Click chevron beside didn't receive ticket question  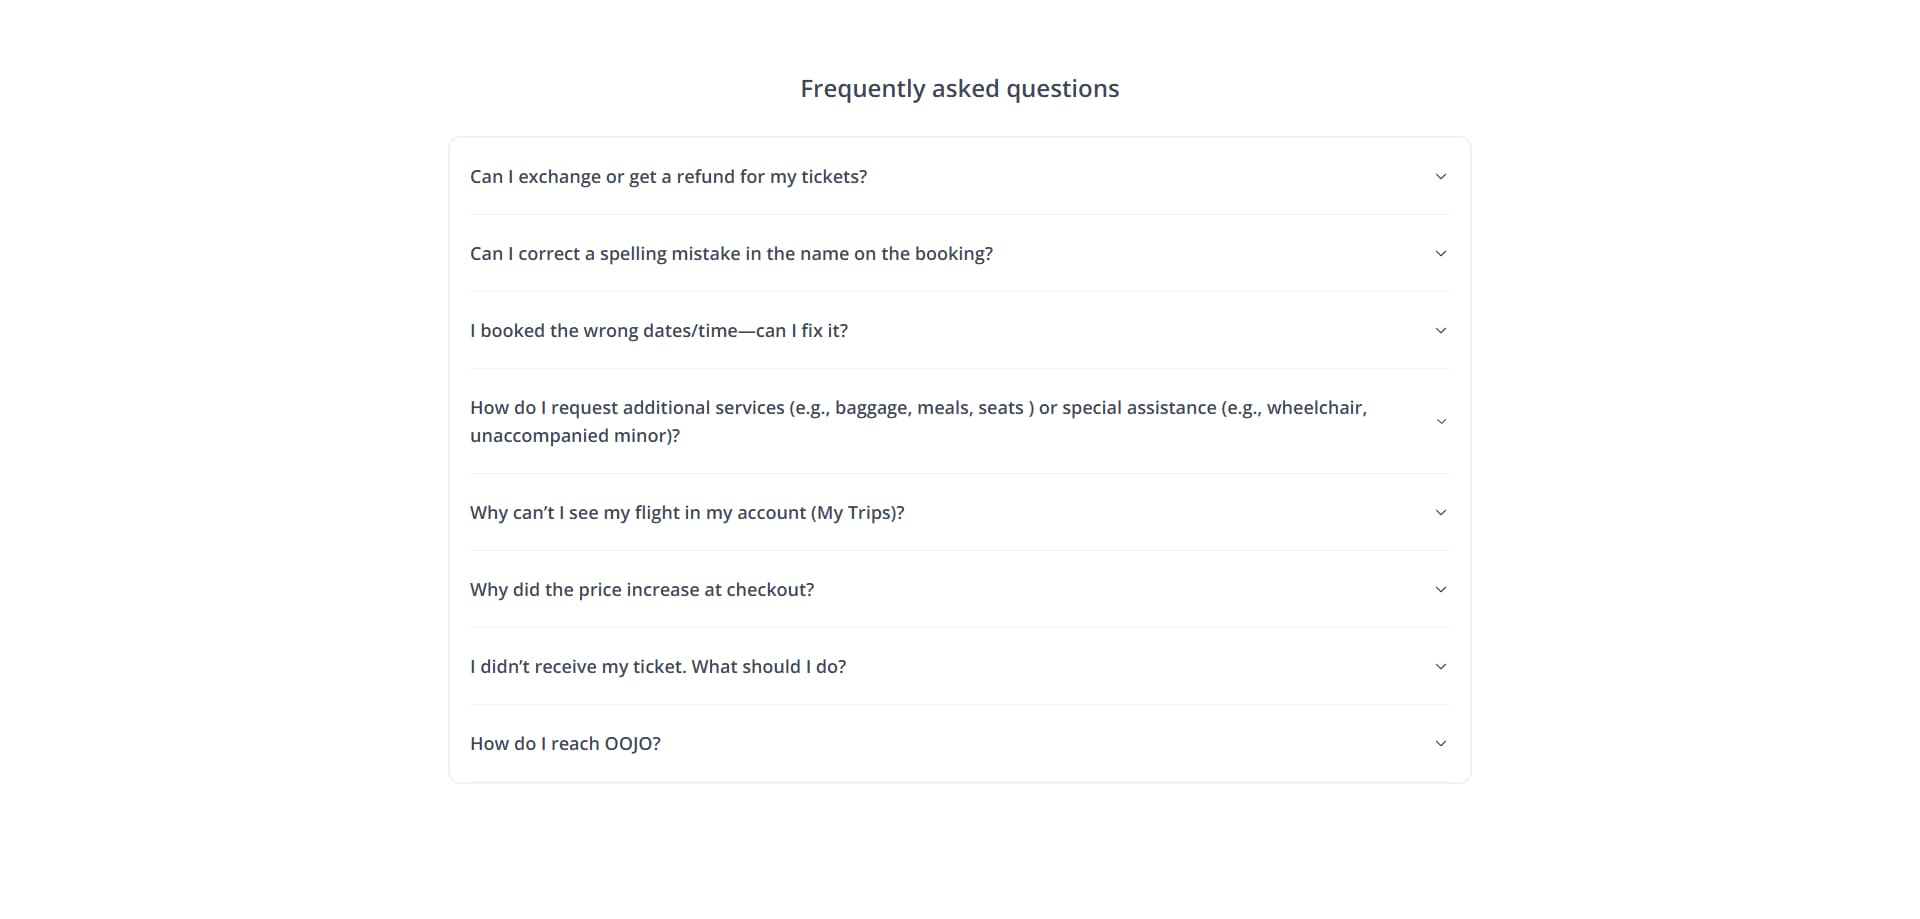(1441, 667)
